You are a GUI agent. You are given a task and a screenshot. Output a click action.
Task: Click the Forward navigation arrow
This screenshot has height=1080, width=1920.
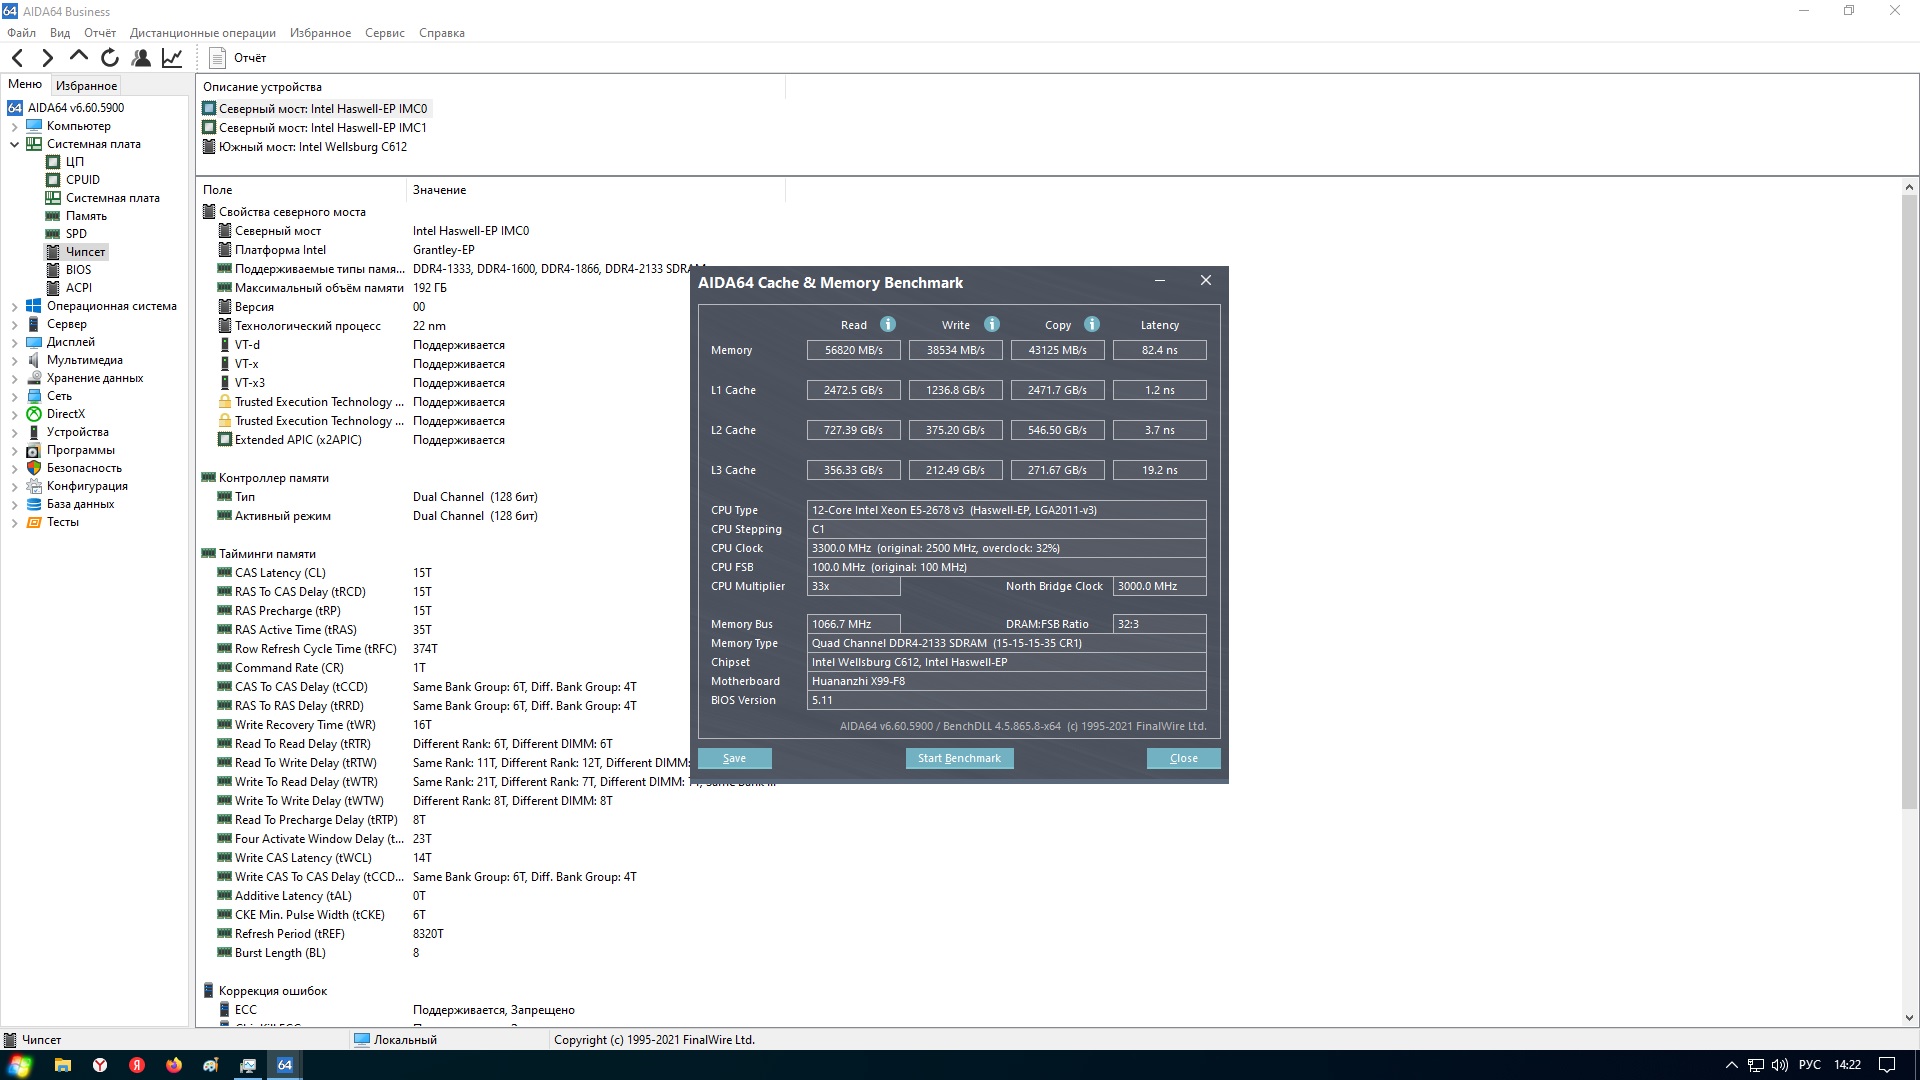(47, 58)
